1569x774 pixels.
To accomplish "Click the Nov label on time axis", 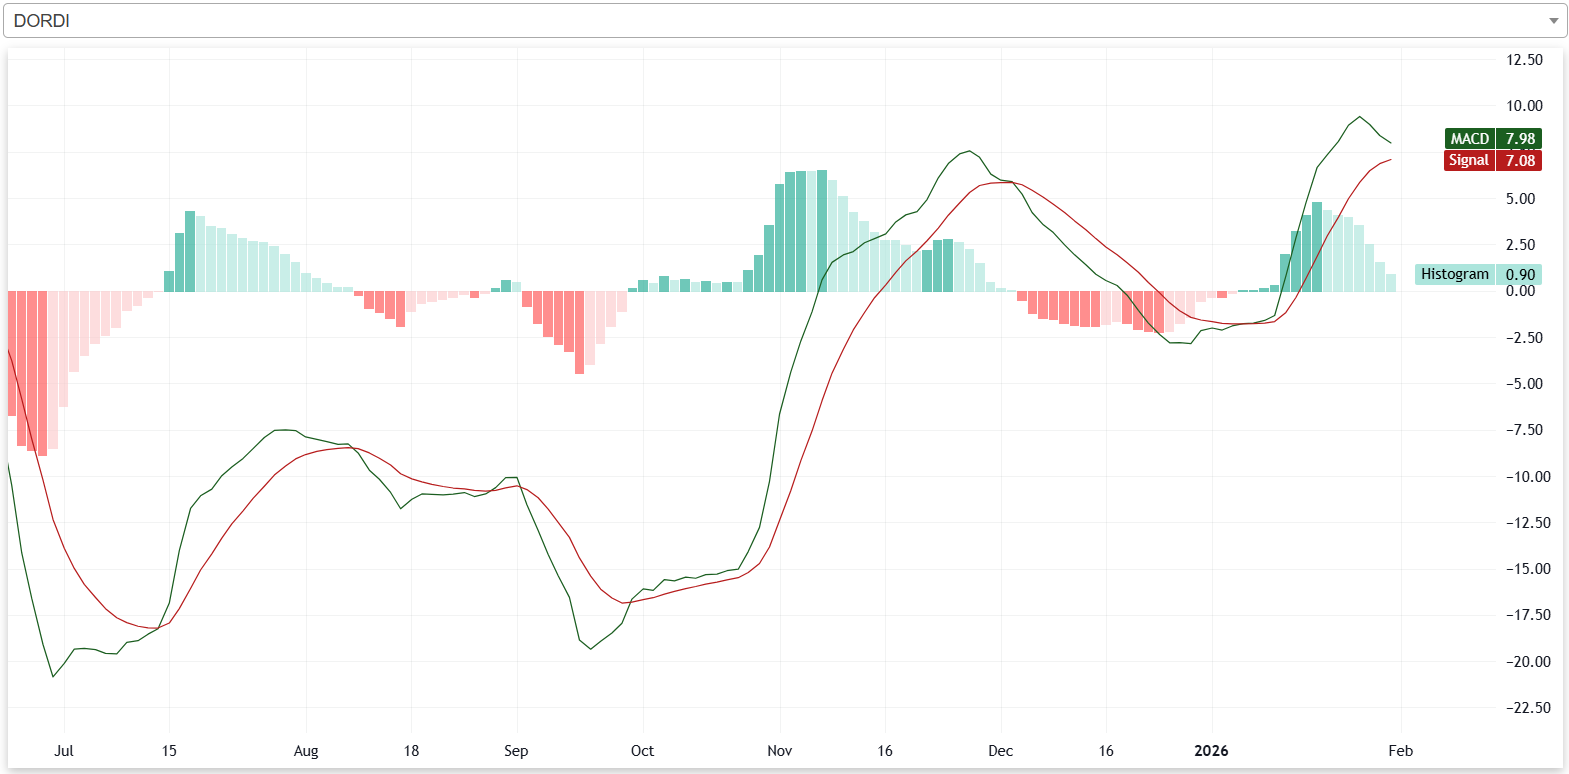I will click(x=779, y=751).
